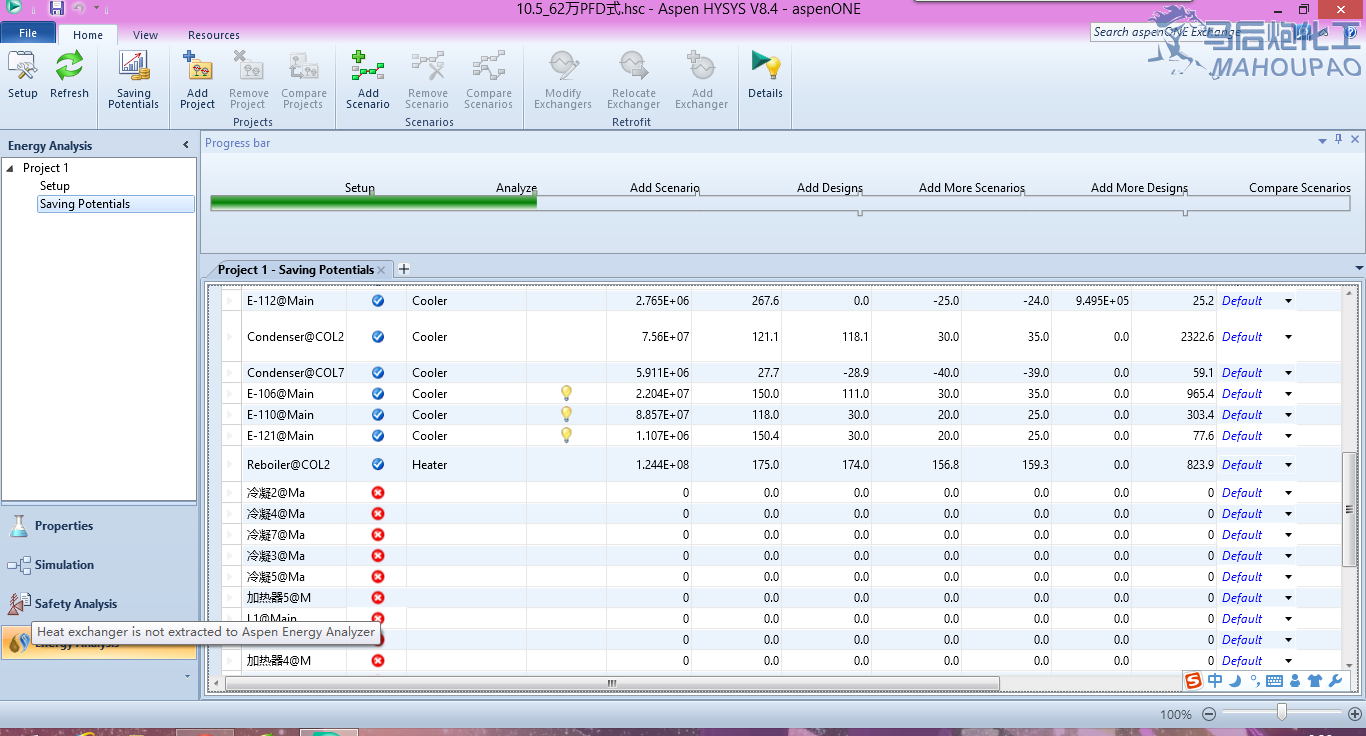Image resolution: width=1366 pixels, height=736 pixels.
Task: Click Condenser@COL7 name cell
Action: click(x=294, y=373)
